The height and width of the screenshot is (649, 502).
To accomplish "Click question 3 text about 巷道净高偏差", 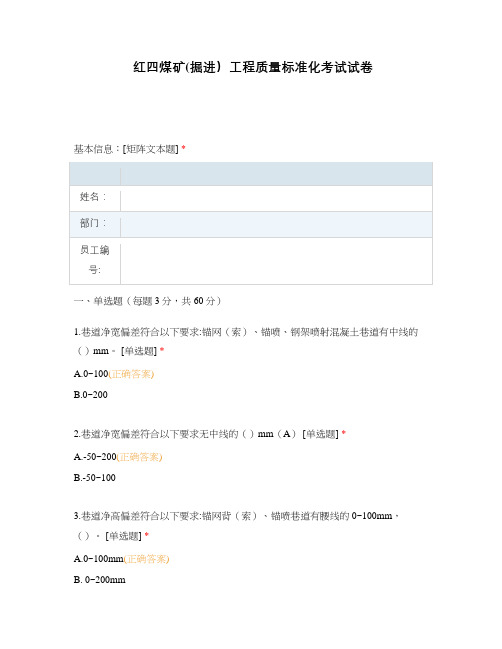I will tap(236, 526).
